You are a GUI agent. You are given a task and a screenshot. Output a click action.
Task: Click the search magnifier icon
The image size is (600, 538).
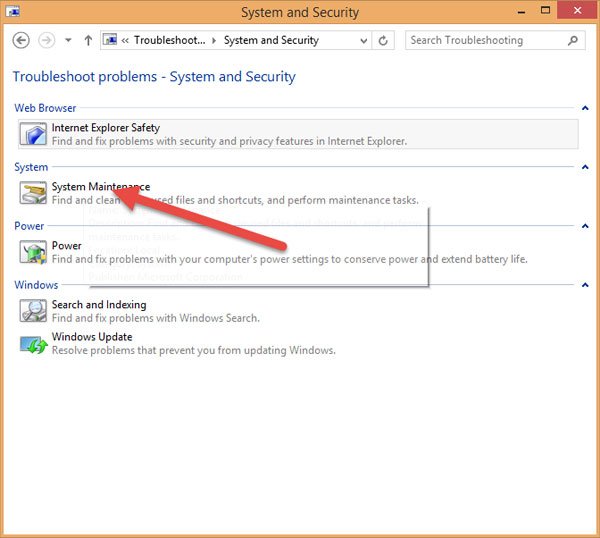pos(573,40)
